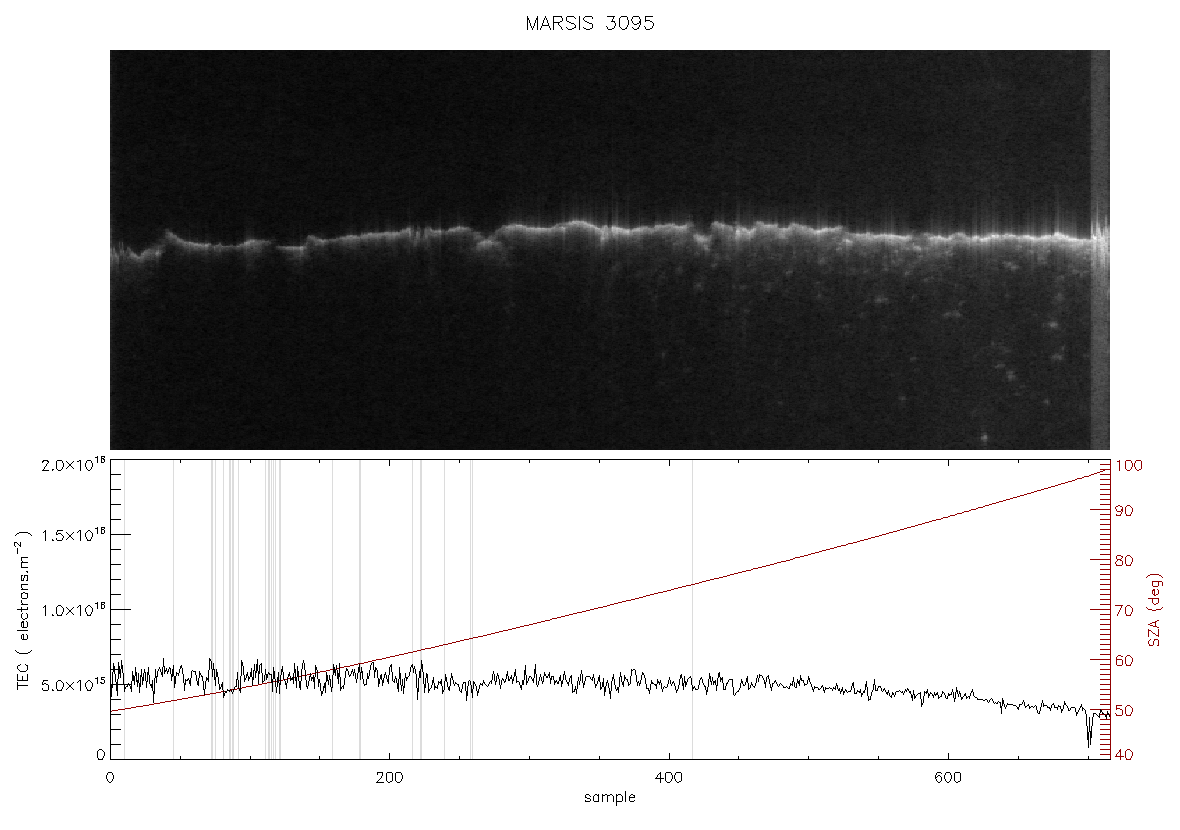Click the 50 value on the SZA axis
This screenshot has height=830, width=1180.
click(1124, 710)
